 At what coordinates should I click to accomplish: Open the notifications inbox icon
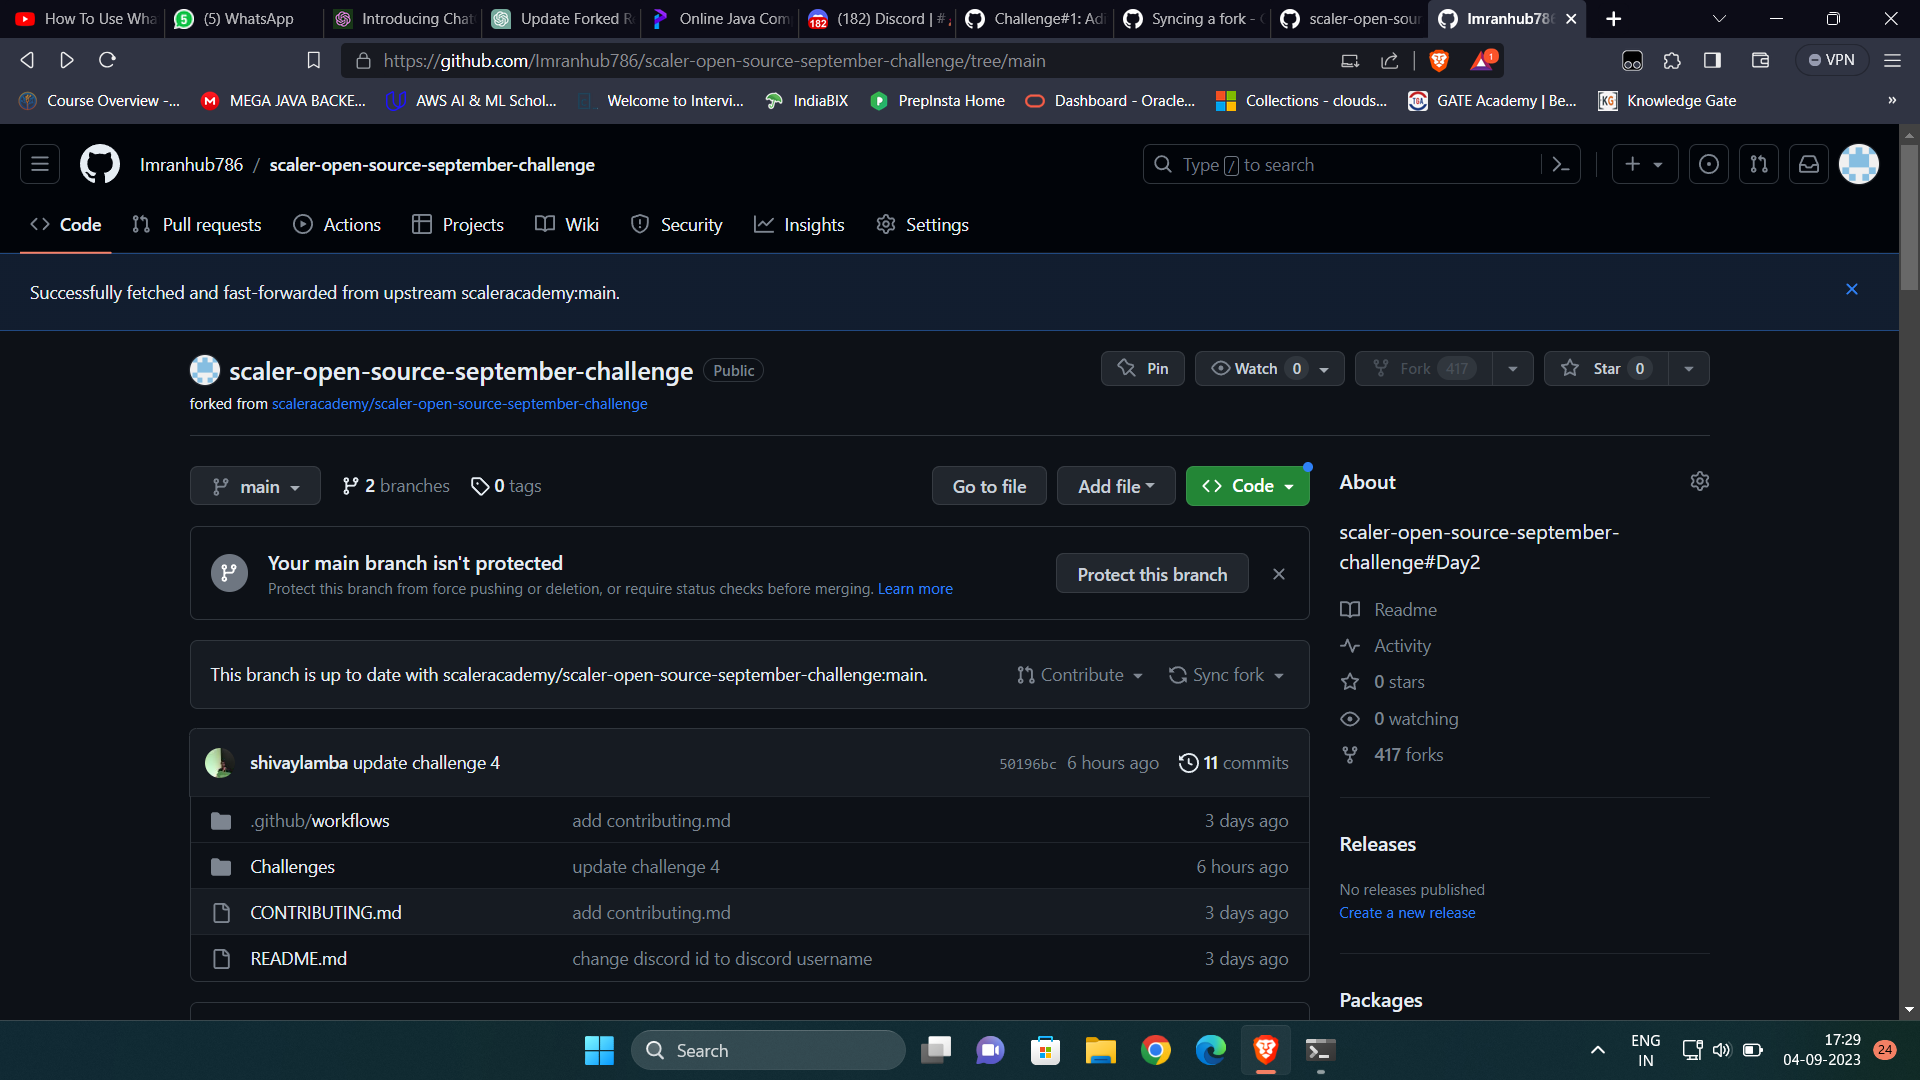pyautogui.click(x=1808, y=164)
